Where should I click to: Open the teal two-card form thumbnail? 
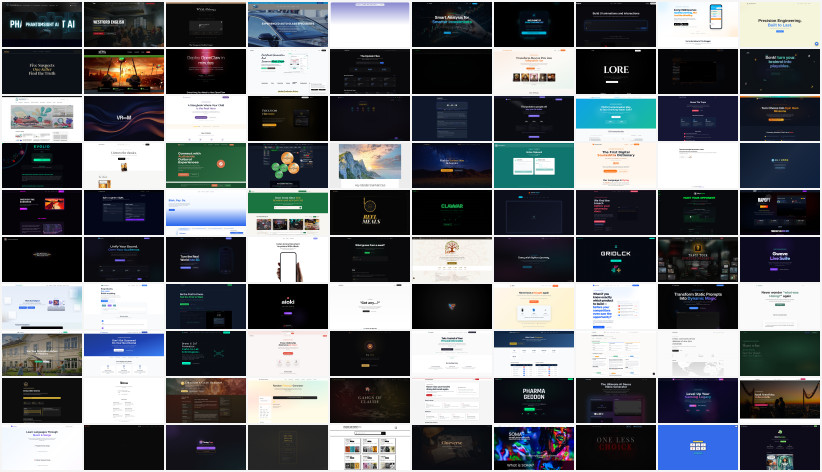click(534, 166)
